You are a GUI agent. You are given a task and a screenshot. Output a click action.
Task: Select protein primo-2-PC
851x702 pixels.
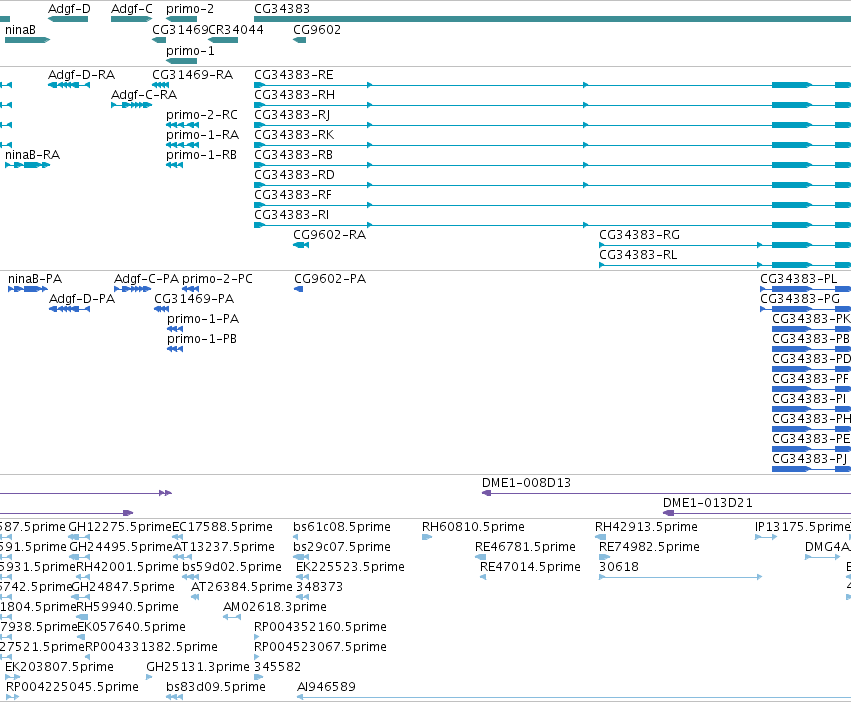pyautogui.click(x=217, y=279)
